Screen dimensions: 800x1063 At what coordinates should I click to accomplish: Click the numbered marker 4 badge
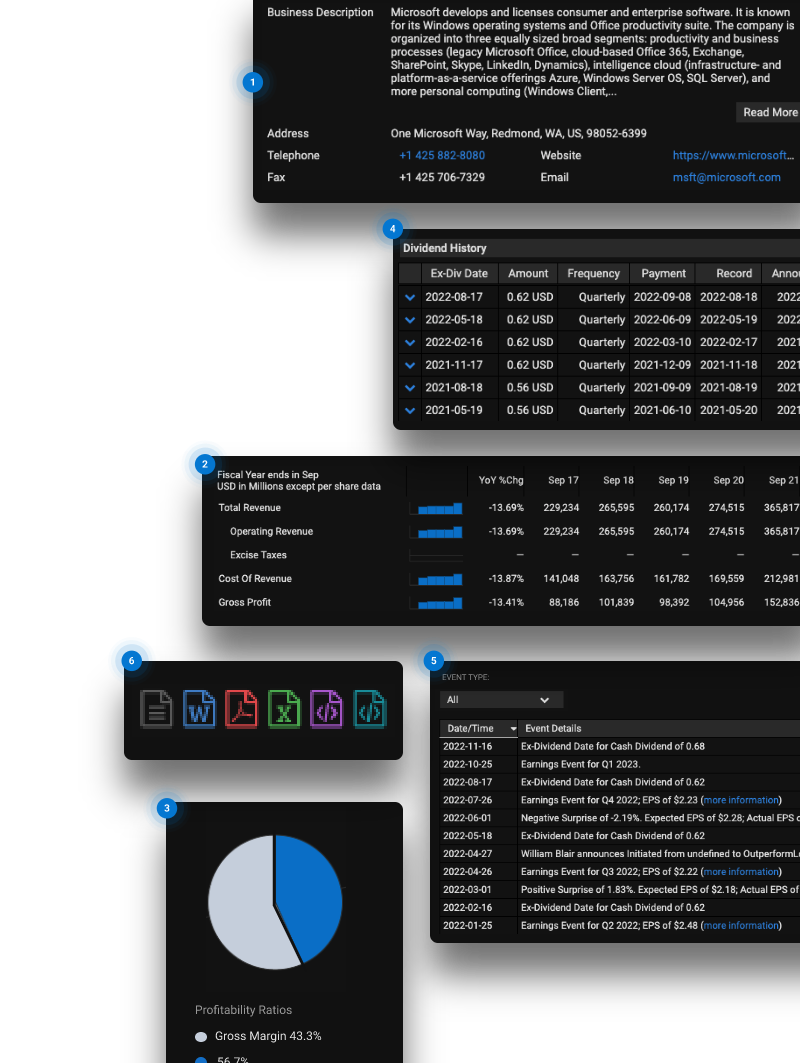[393, 228]
